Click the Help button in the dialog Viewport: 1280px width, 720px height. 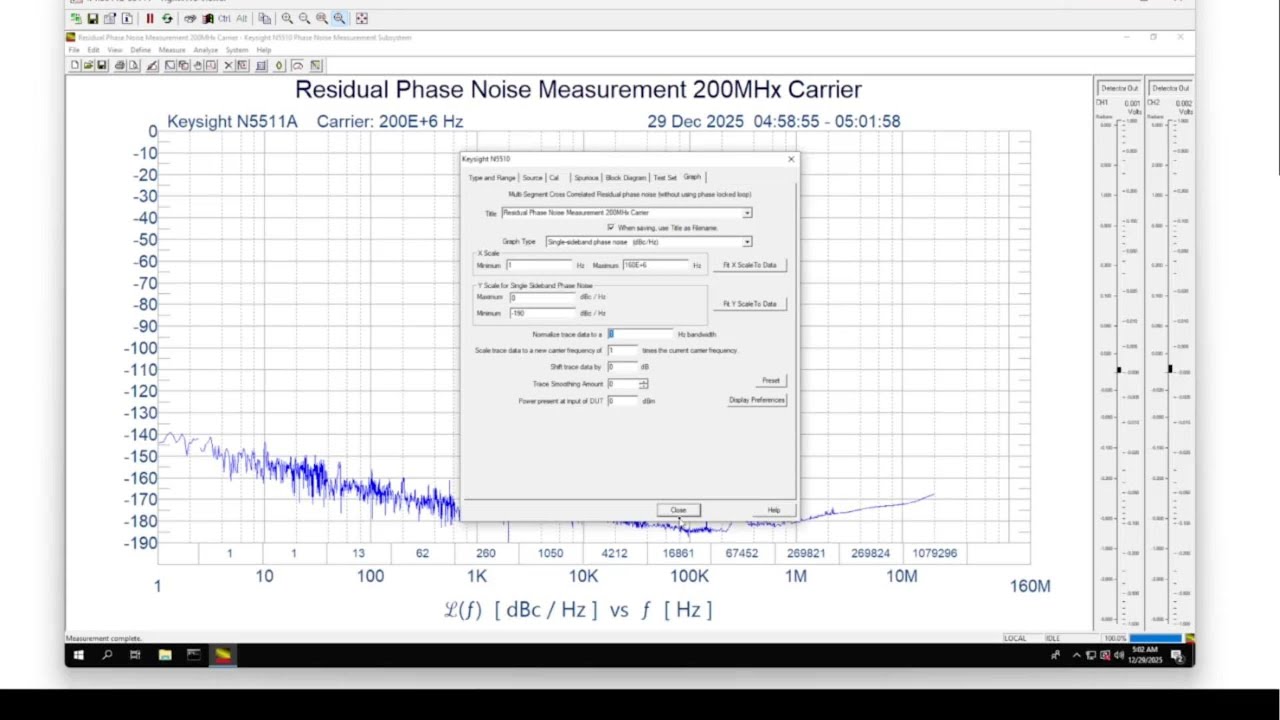773,510
